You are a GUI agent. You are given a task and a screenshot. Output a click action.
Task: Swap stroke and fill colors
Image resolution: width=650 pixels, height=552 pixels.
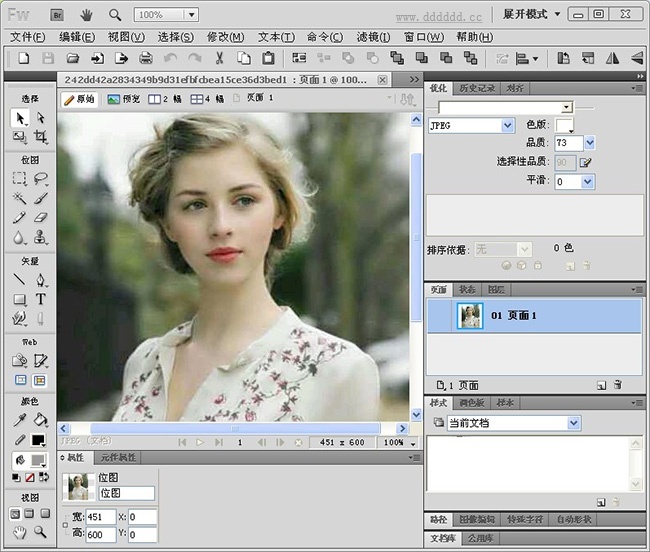click(44, 477)
